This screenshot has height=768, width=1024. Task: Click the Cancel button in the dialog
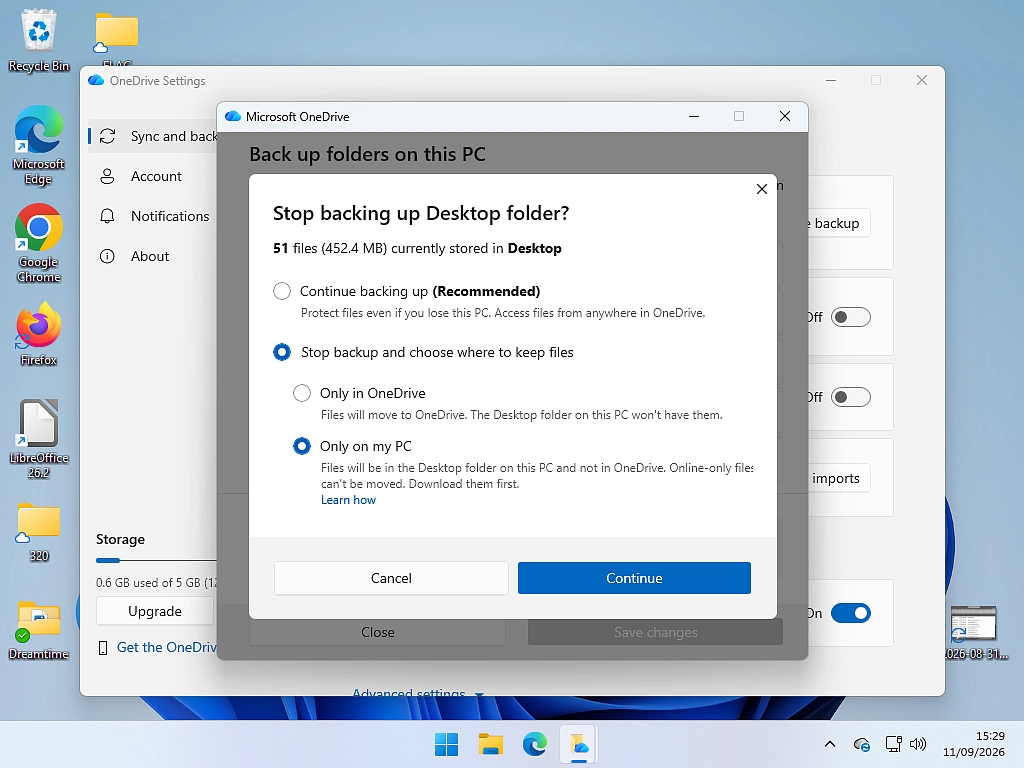391,578
